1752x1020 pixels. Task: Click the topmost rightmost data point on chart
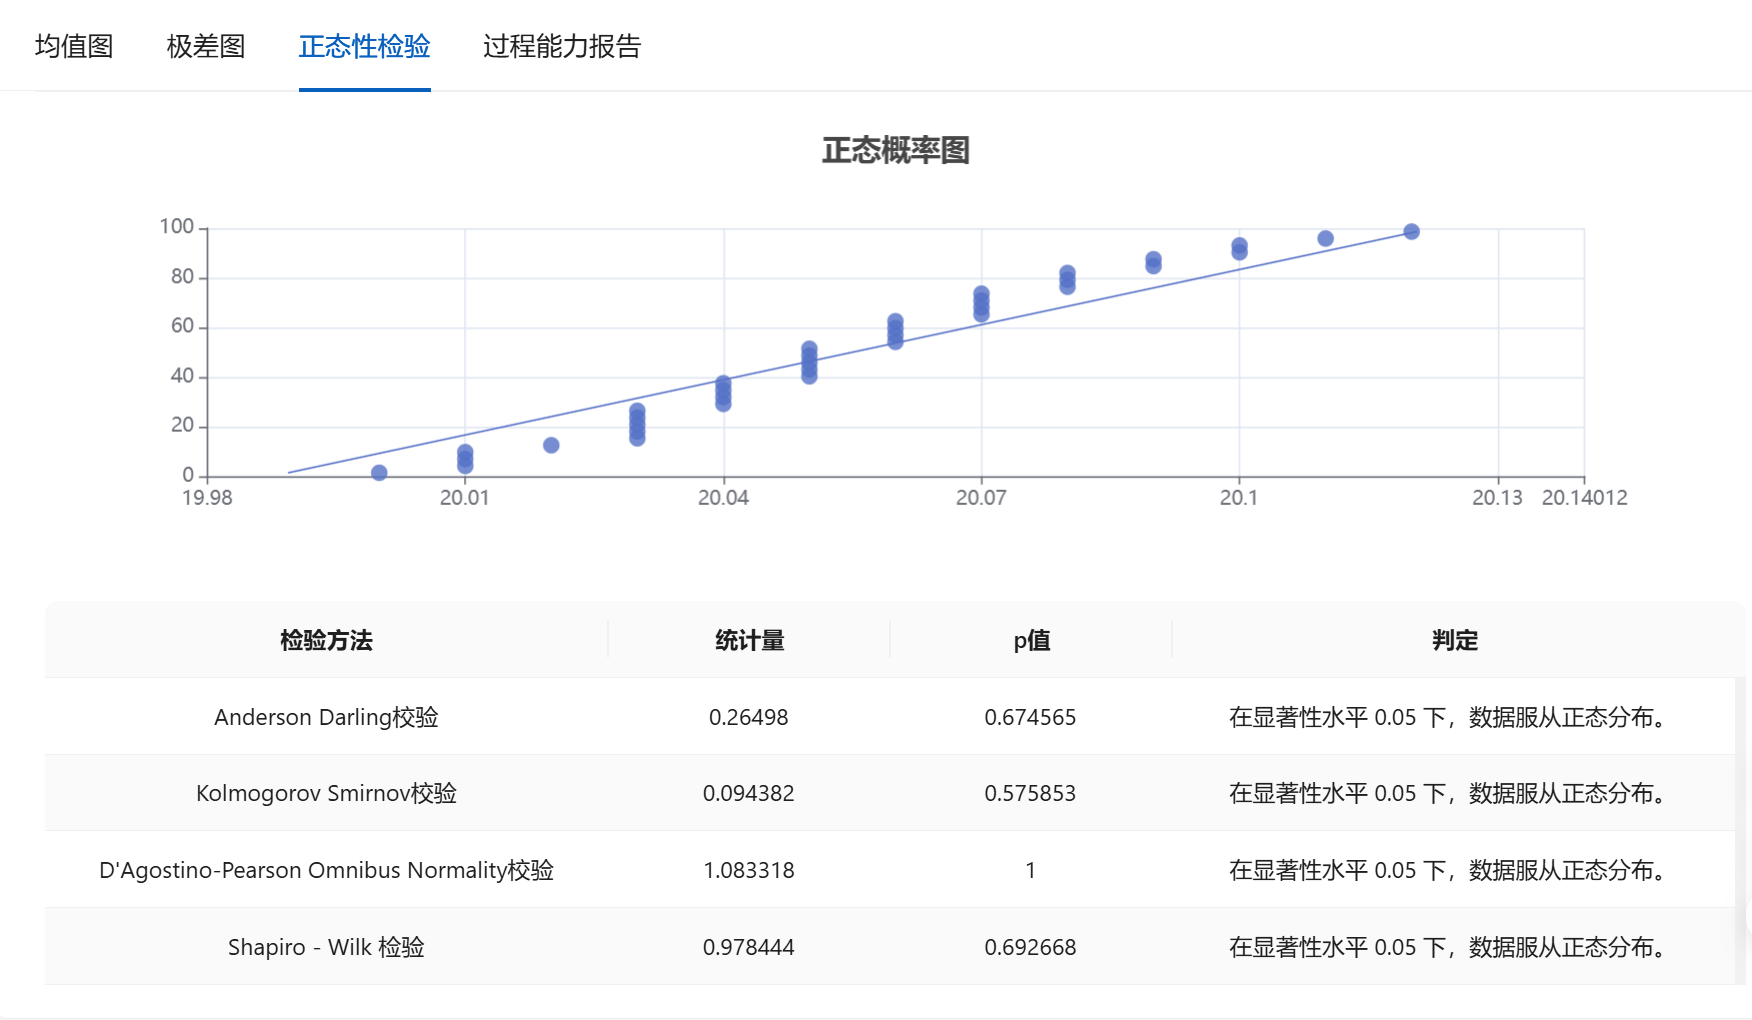pos(1411,232)
